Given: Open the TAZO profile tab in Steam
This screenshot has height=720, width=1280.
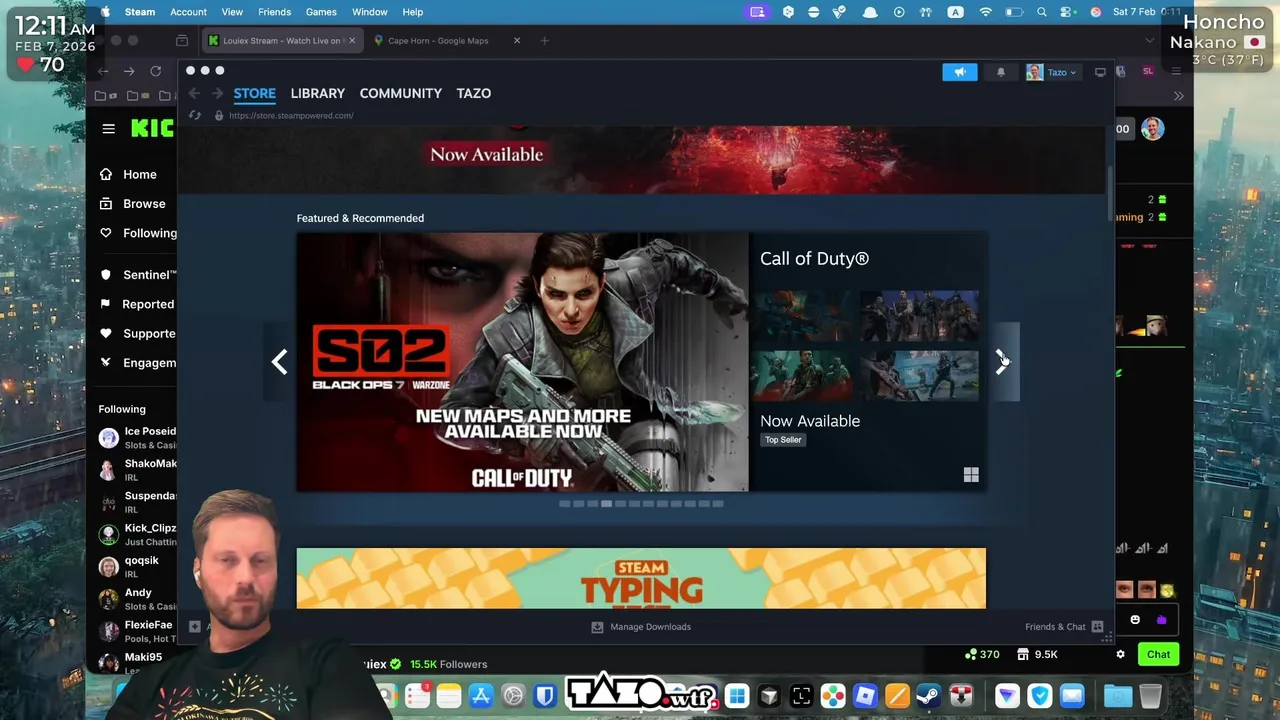Looking at the screenshot, I should coord(474,93).
